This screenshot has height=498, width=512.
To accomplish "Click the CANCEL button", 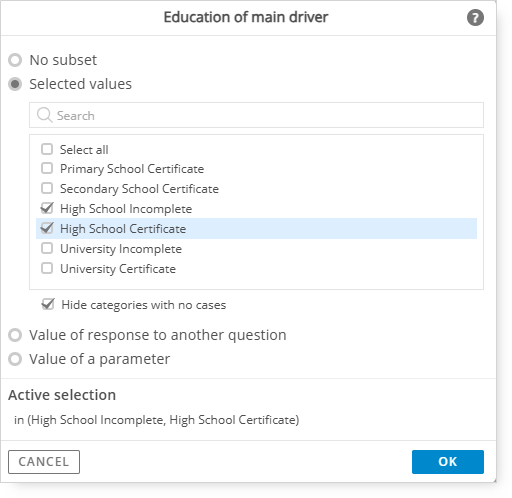I will 44,462.
